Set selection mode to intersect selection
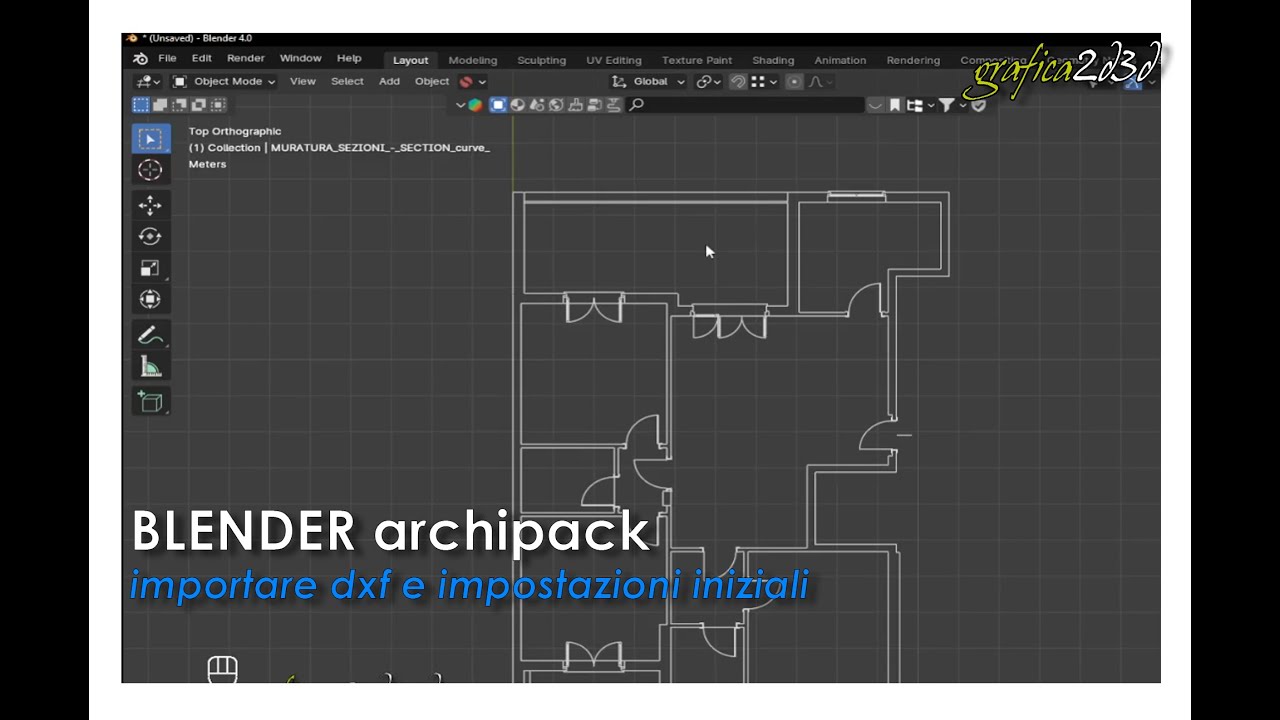Viewport: 1280px width, 720px height. point(219,105)
